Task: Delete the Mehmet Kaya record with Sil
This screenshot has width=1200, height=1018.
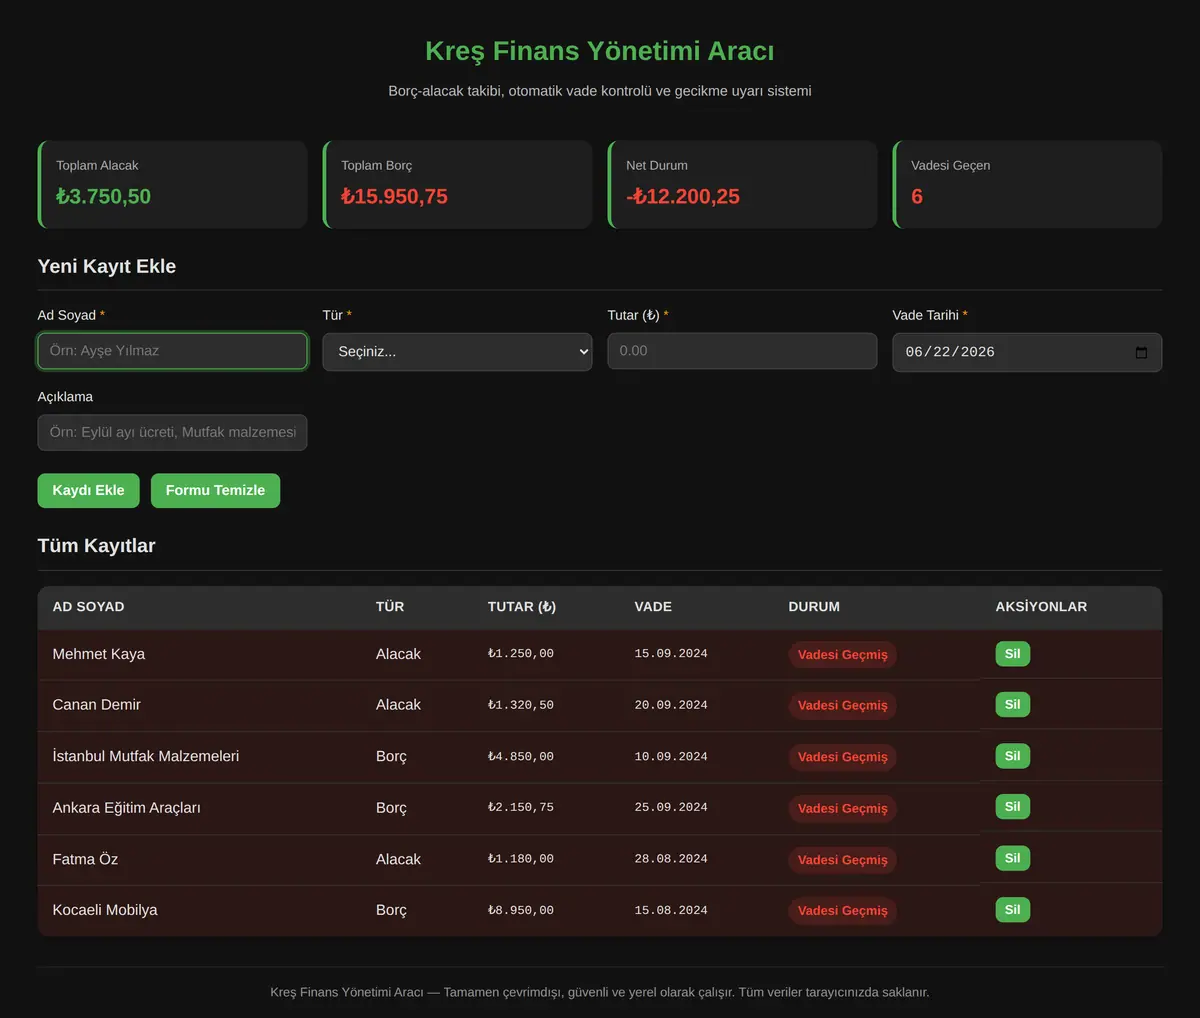Action: (1012, 654)
